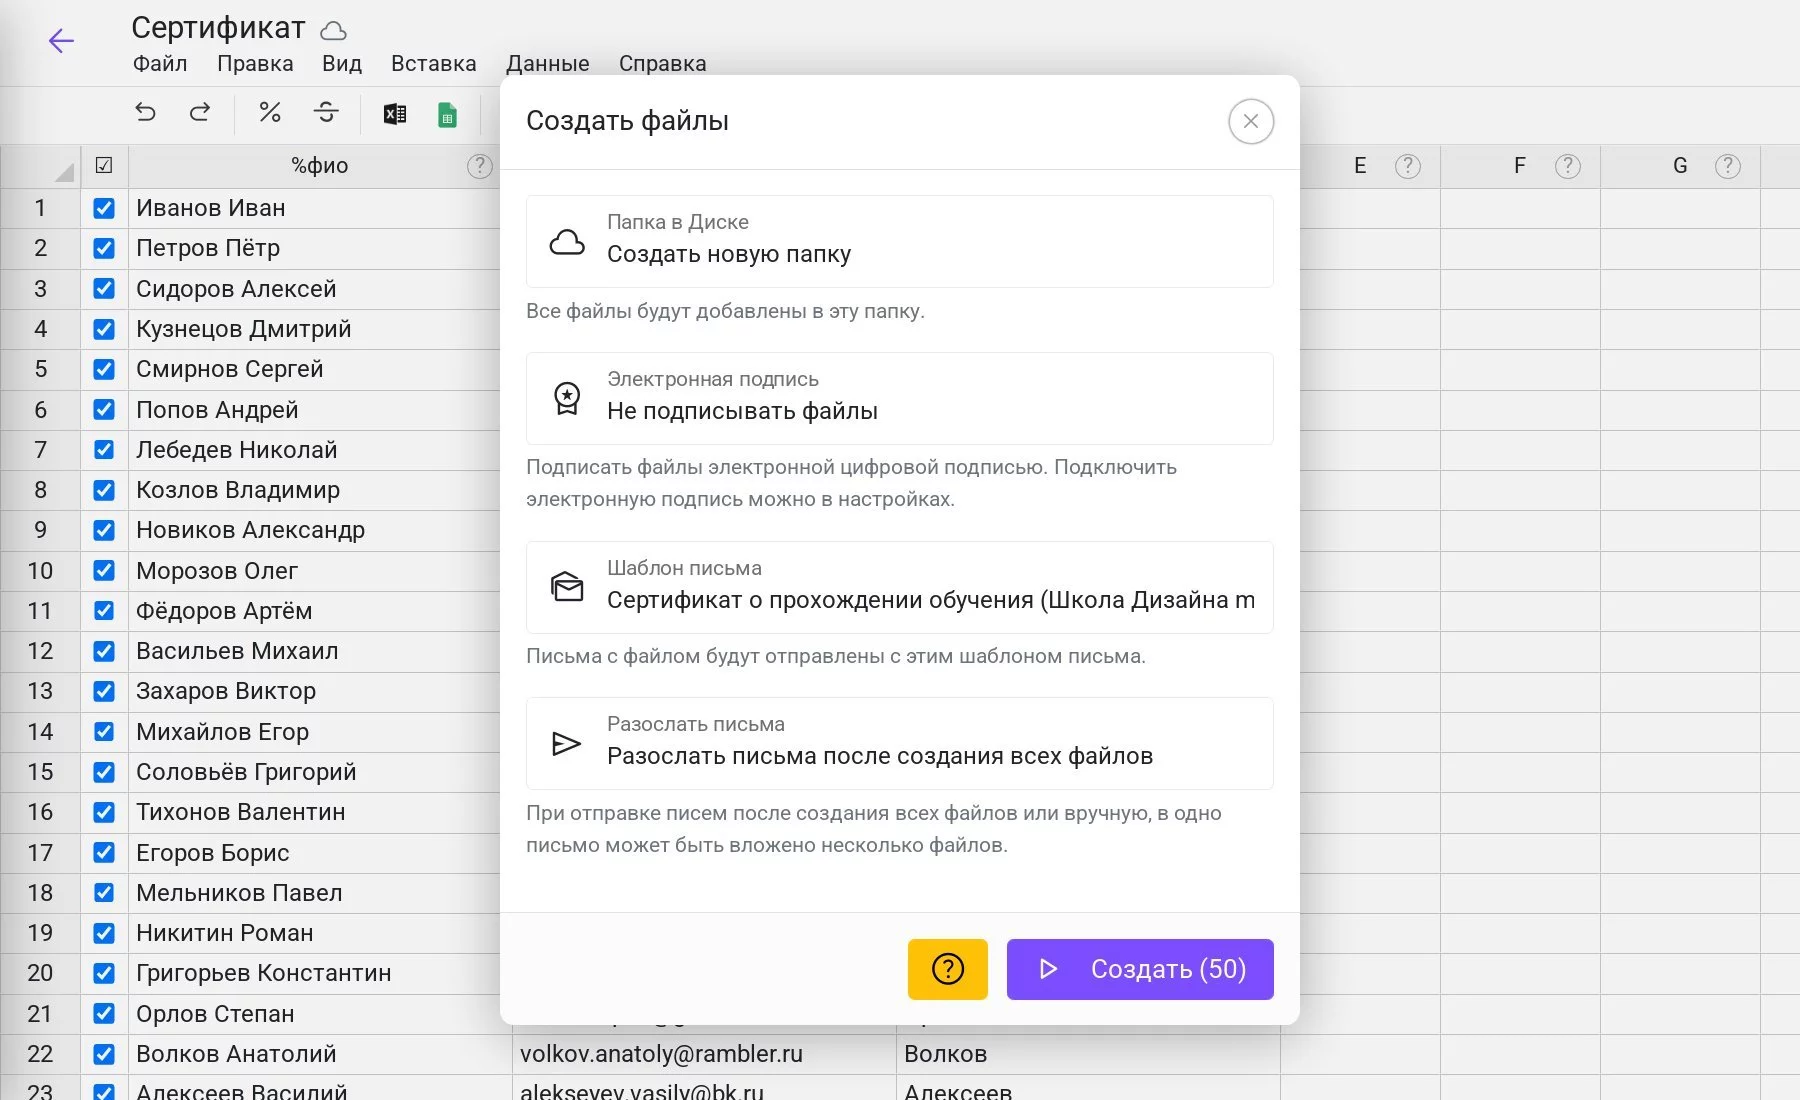Import from Google Sheets toolbar icon

point(448,114)
